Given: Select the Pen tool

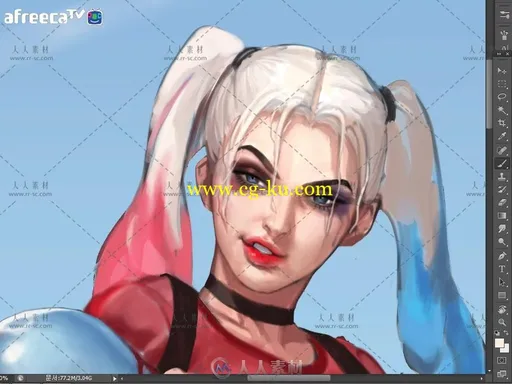Looking at the screenshot, I should pyautogui.click(x=502, y=256).
